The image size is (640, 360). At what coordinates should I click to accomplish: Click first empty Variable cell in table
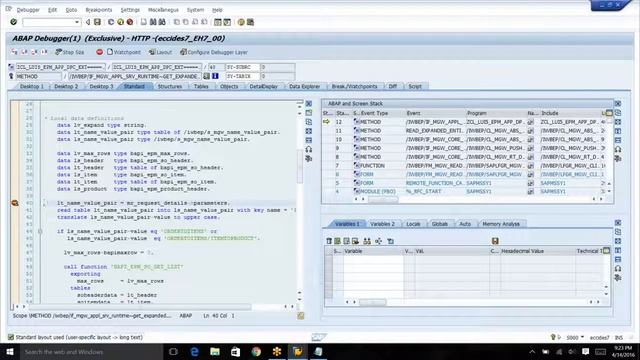tap(373, 260)
